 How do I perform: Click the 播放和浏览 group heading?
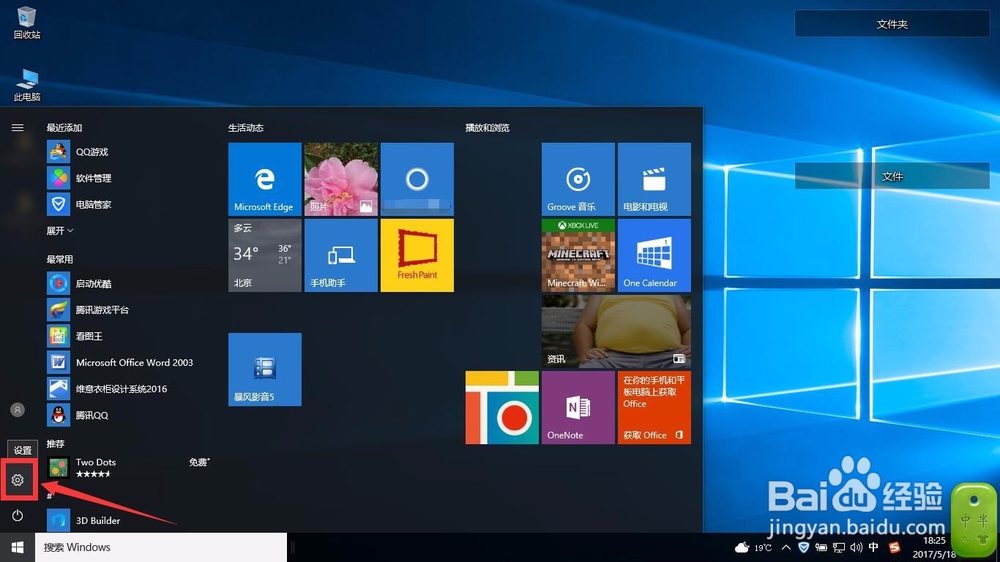487,128
